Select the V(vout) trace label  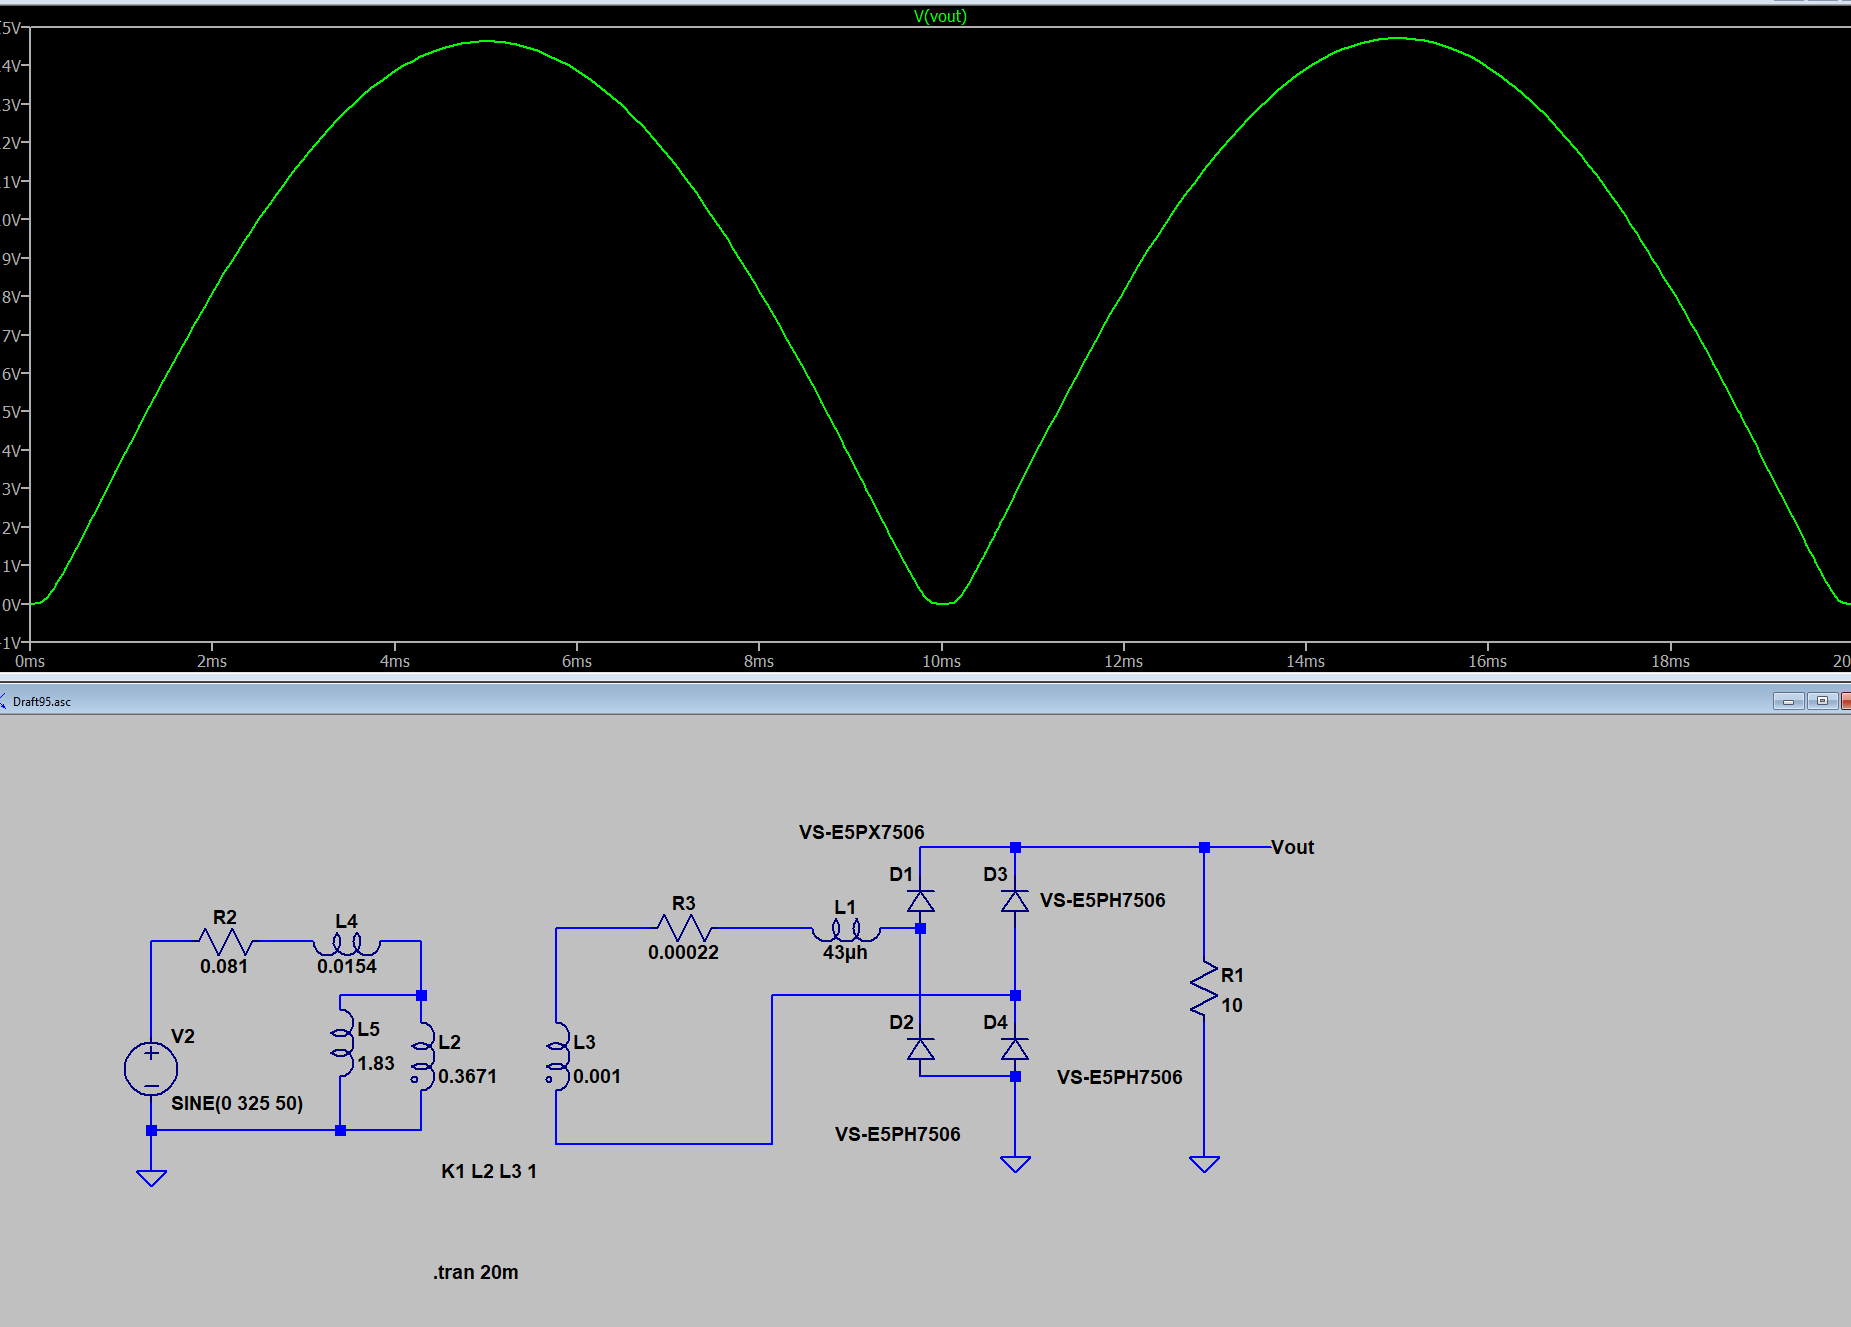pyautogui.click(x=940, y=15)
